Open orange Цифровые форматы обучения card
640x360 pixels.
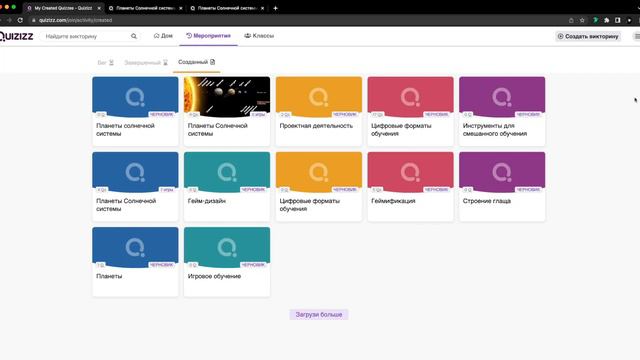[319, 187]
